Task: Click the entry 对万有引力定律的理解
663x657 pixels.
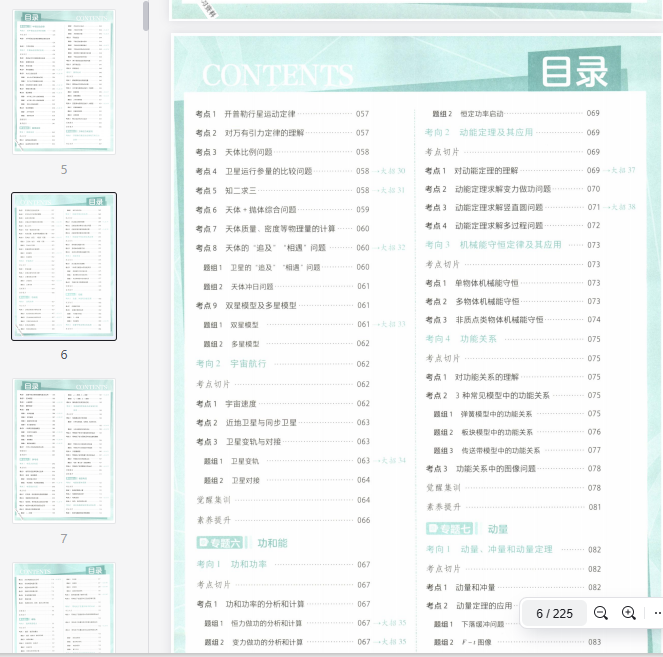Action: point(264,133)
